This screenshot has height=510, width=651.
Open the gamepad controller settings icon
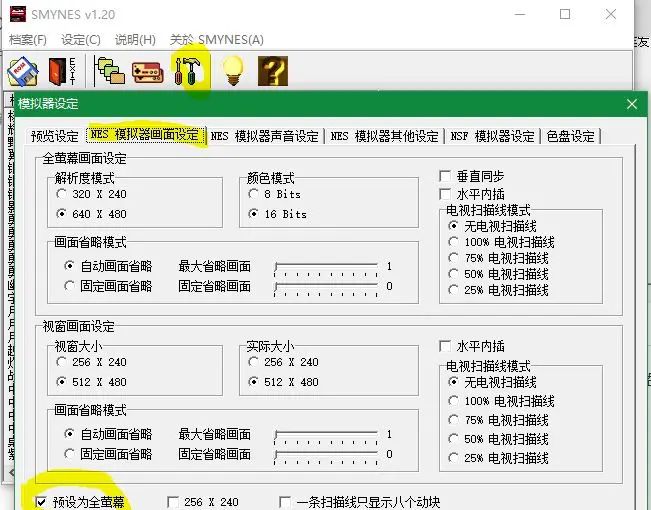[x=148, y=73]
